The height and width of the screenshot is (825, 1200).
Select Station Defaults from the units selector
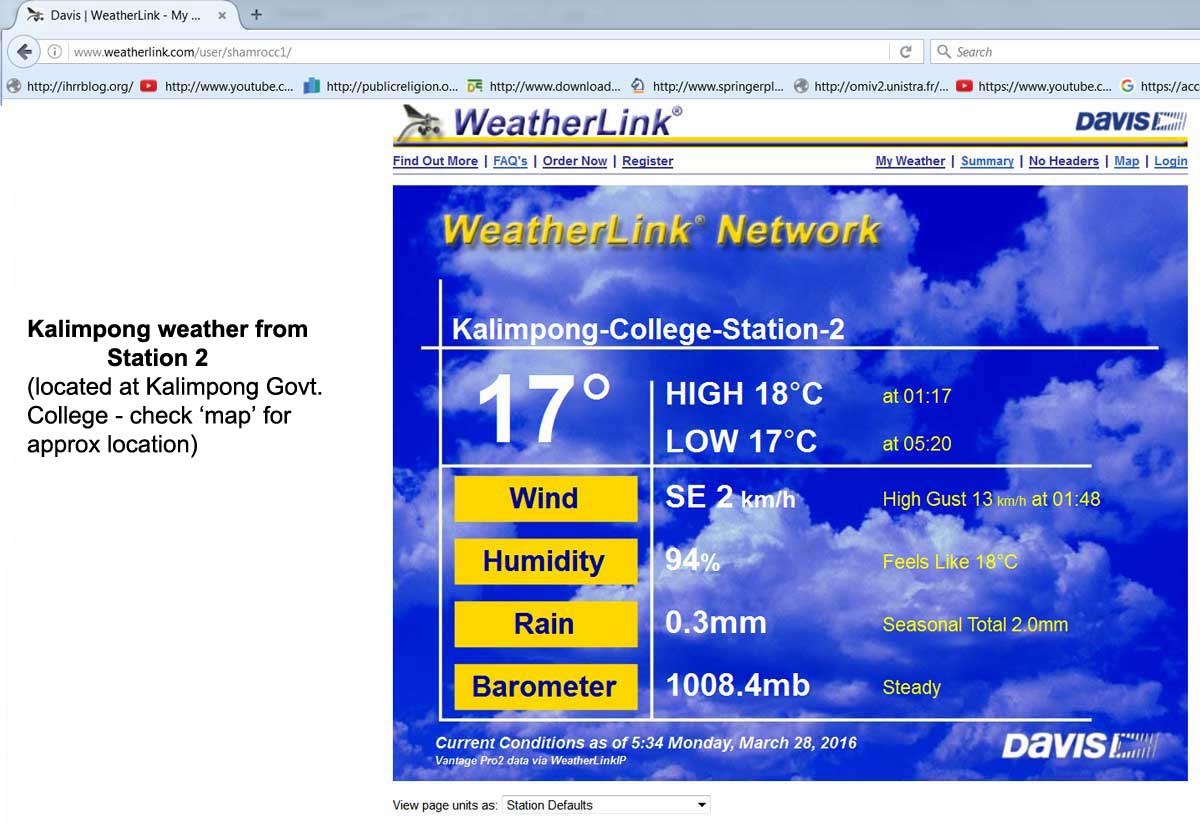click(560, 804)
